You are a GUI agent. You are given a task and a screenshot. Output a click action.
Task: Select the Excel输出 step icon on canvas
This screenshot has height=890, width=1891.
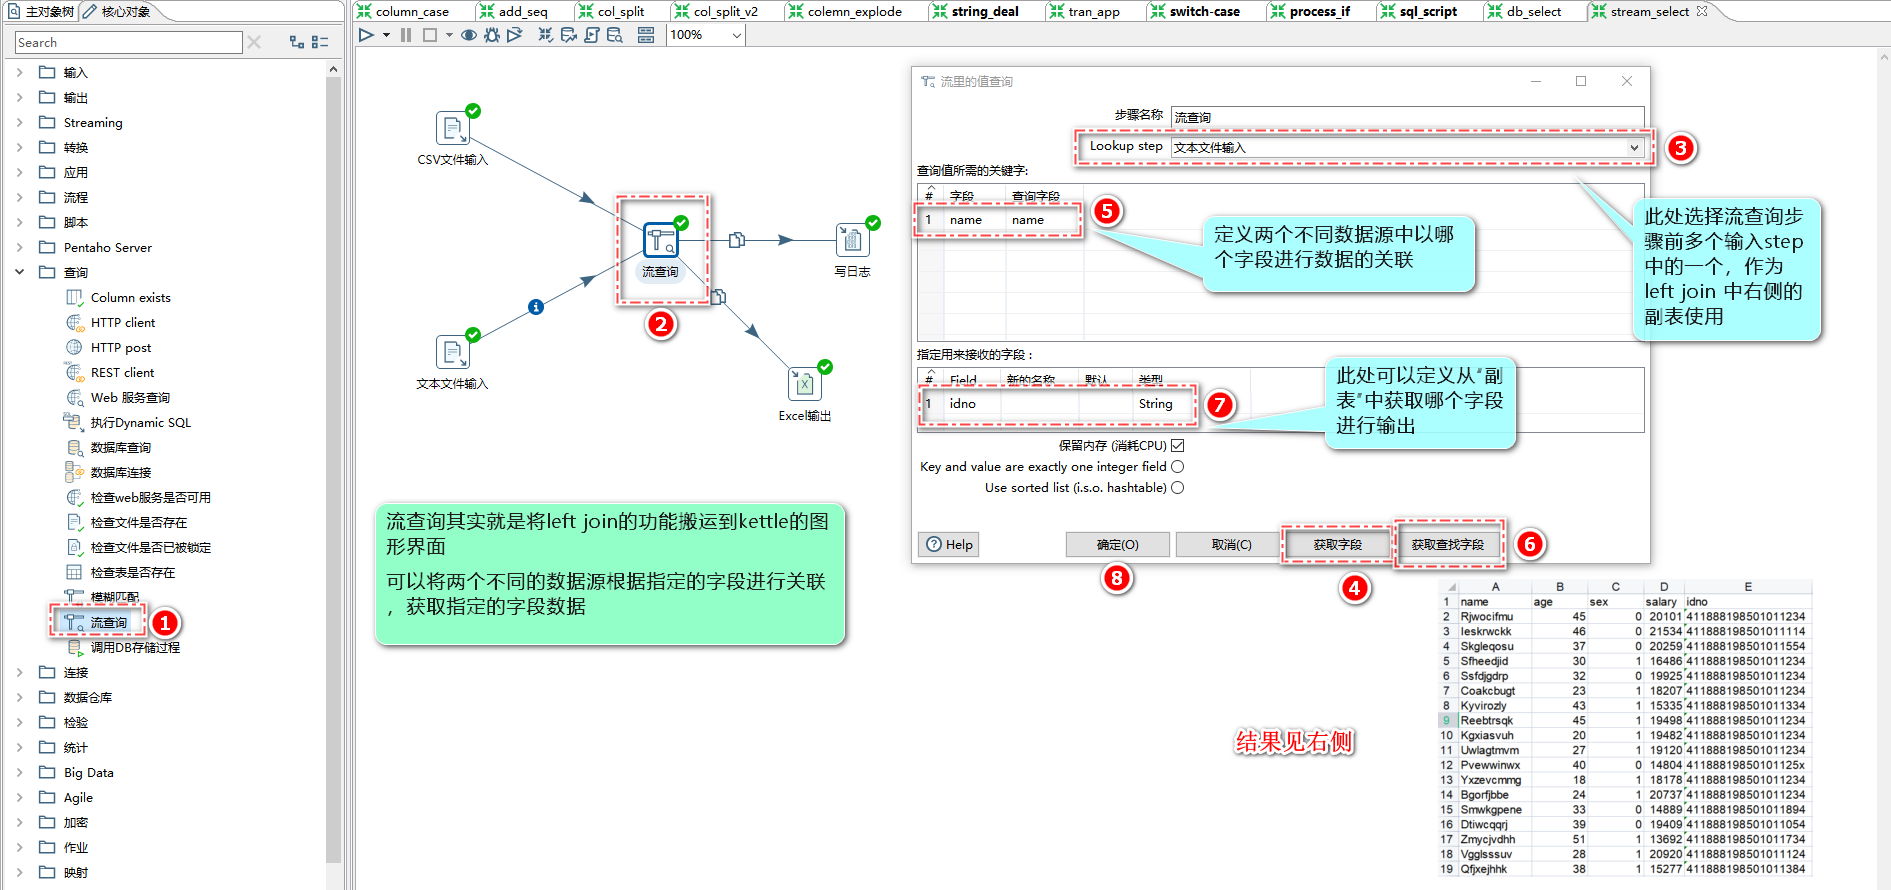[x=804, y=384]
